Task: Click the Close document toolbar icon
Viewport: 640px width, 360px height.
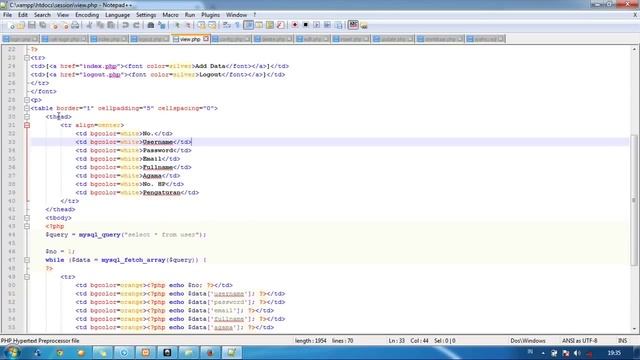Action: (54, 25)
